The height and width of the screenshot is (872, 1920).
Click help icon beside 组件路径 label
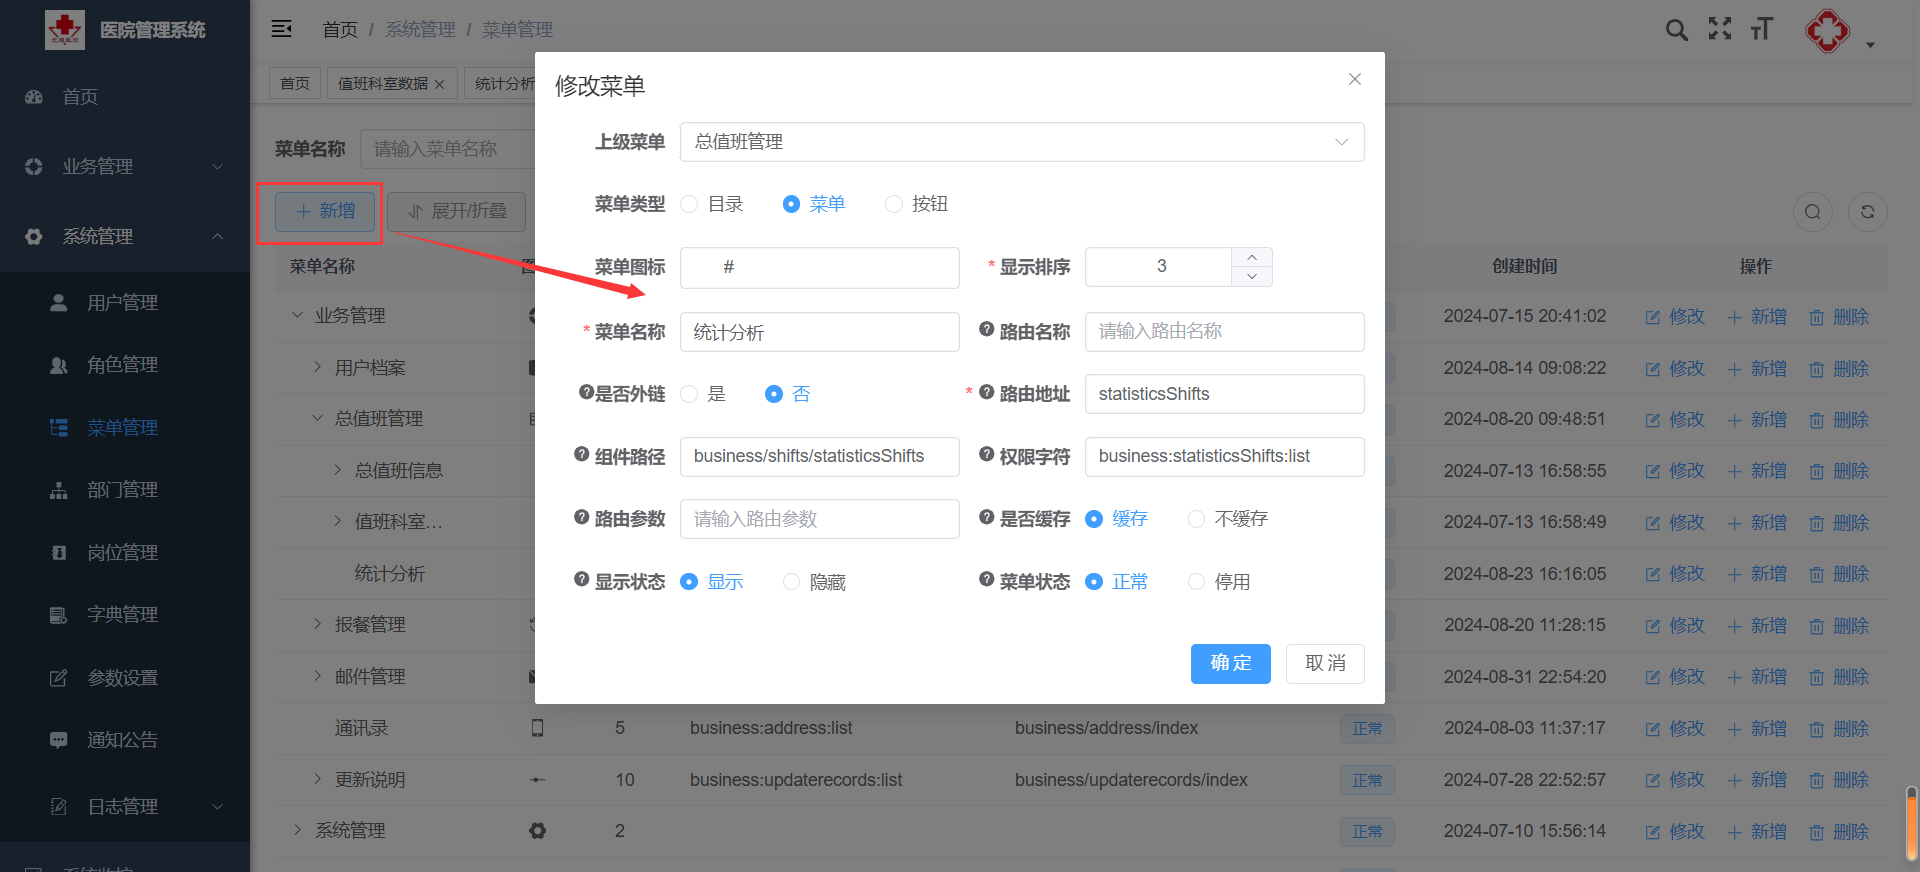click(581, 455)
